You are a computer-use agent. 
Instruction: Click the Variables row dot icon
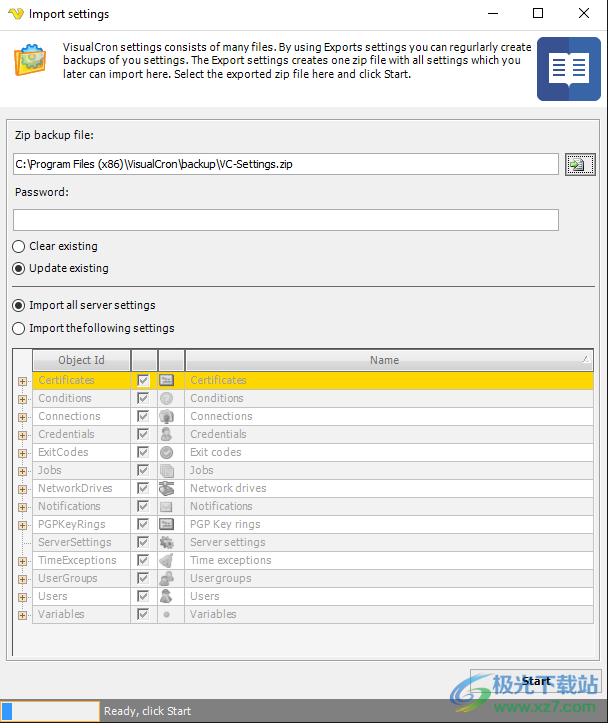(x=166, y=614)
